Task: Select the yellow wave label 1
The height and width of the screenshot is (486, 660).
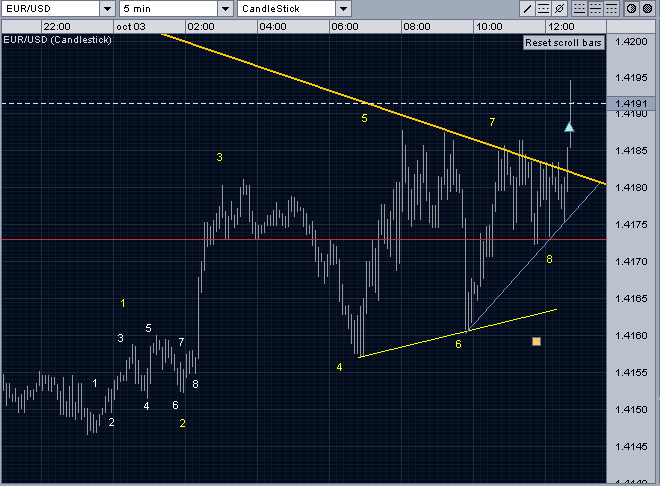Action: tap(122, 303)
